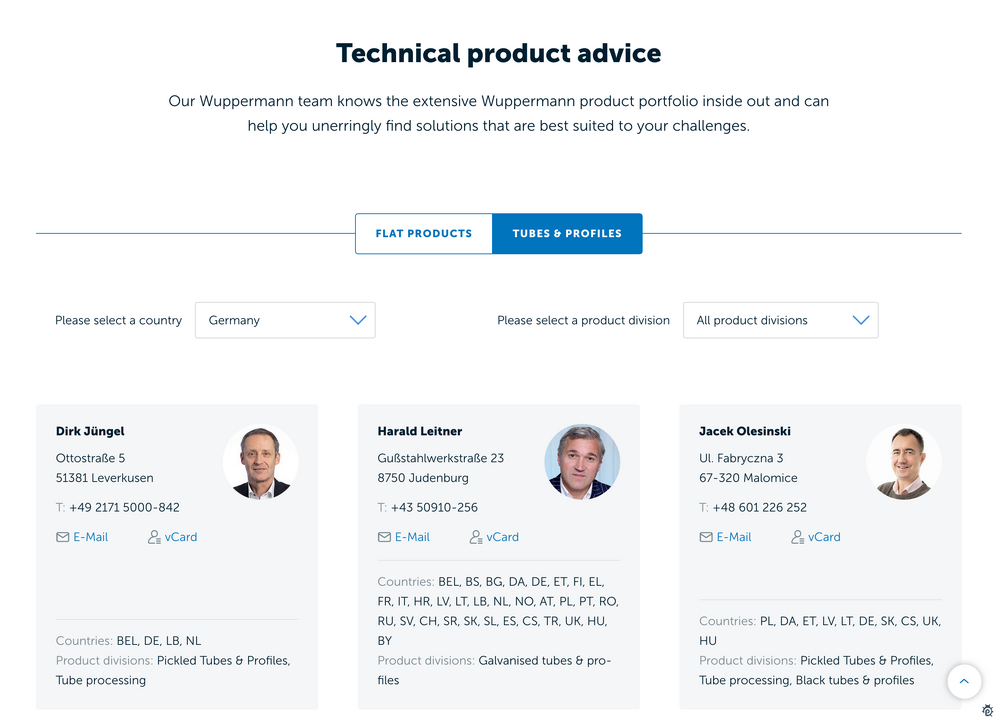Open the settings gear icon at bottom right
1000x721 pixels.
989,710
